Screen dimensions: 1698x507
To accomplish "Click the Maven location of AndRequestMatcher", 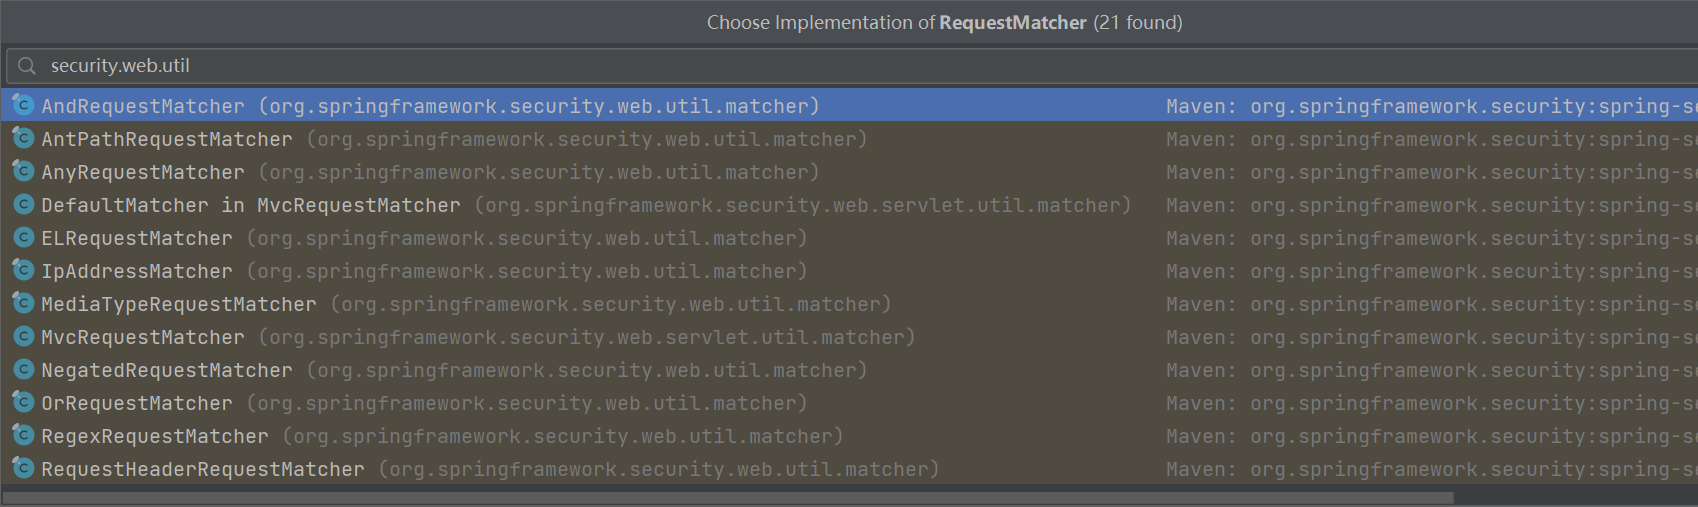I will pyautogui.click(x=1431, y=106).
